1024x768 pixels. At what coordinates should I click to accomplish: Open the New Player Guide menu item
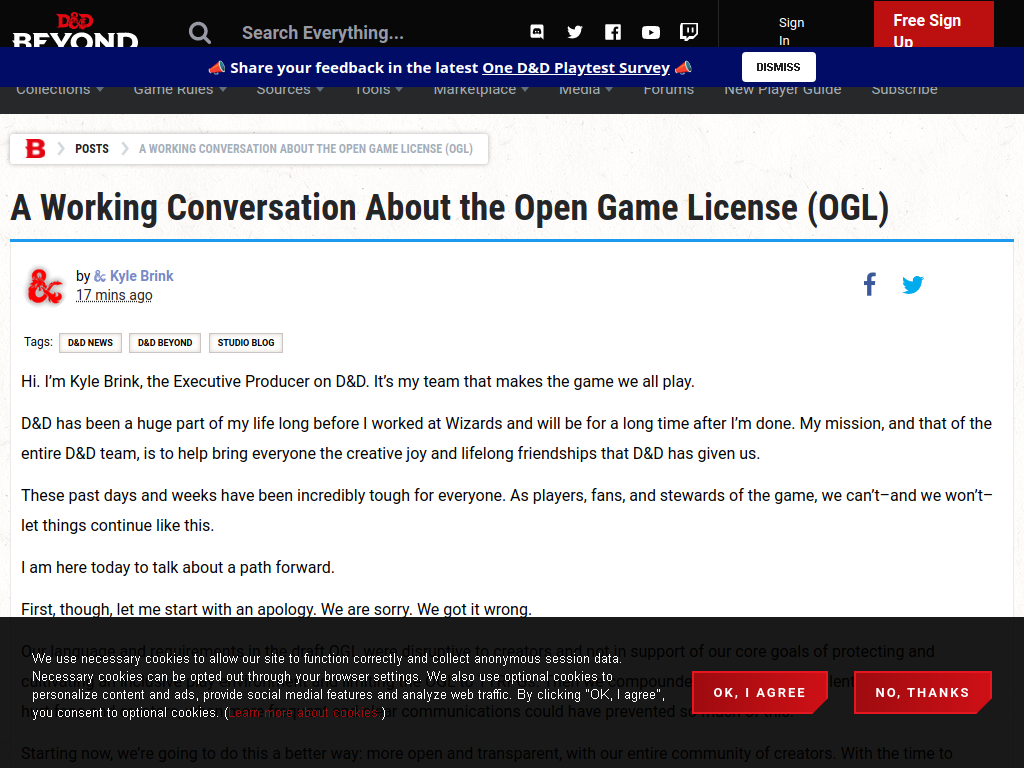pos(782,90)
